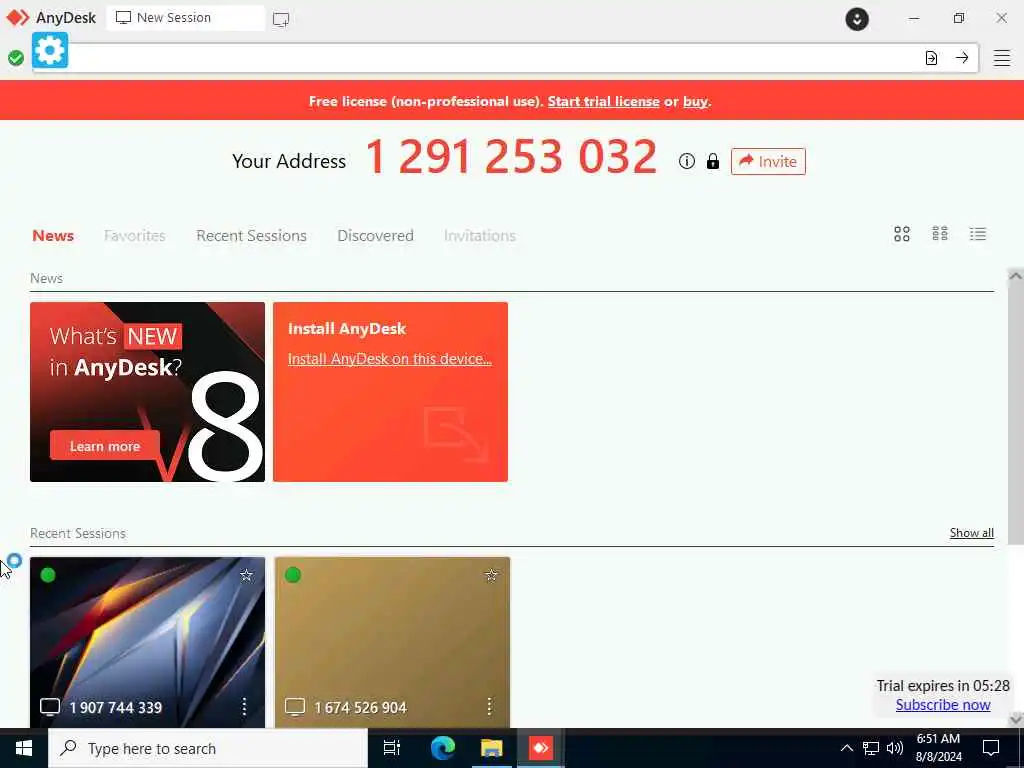Open File Explorer from taskbar
The height and width of the screenshot is (768, 1024).
pyautogui.click(x=492, y=748)
